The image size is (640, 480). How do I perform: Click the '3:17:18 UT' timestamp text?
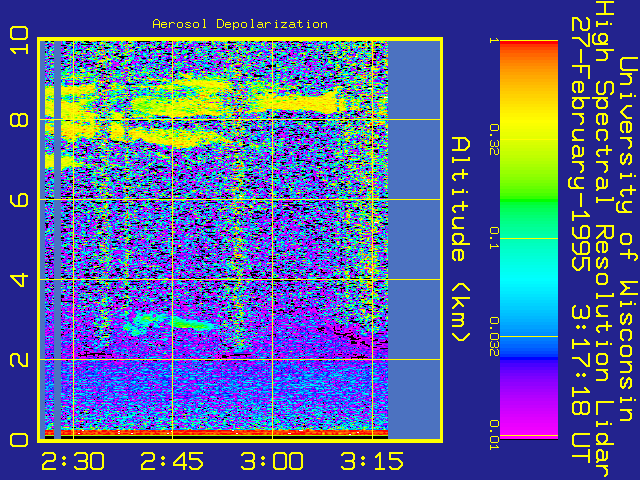[580, 384]
